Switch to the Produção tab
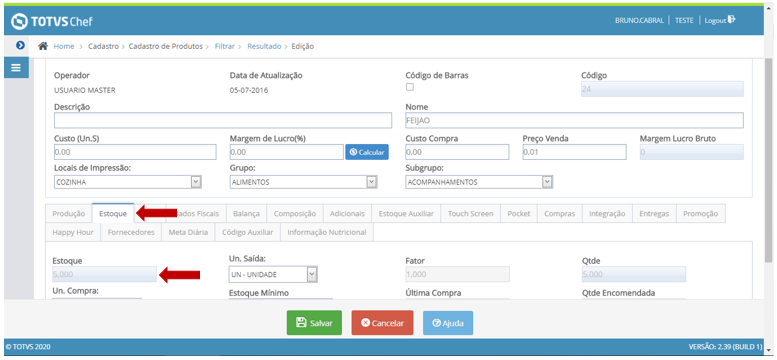Viewport: 777px width, 360px height. tap(69, 214)
